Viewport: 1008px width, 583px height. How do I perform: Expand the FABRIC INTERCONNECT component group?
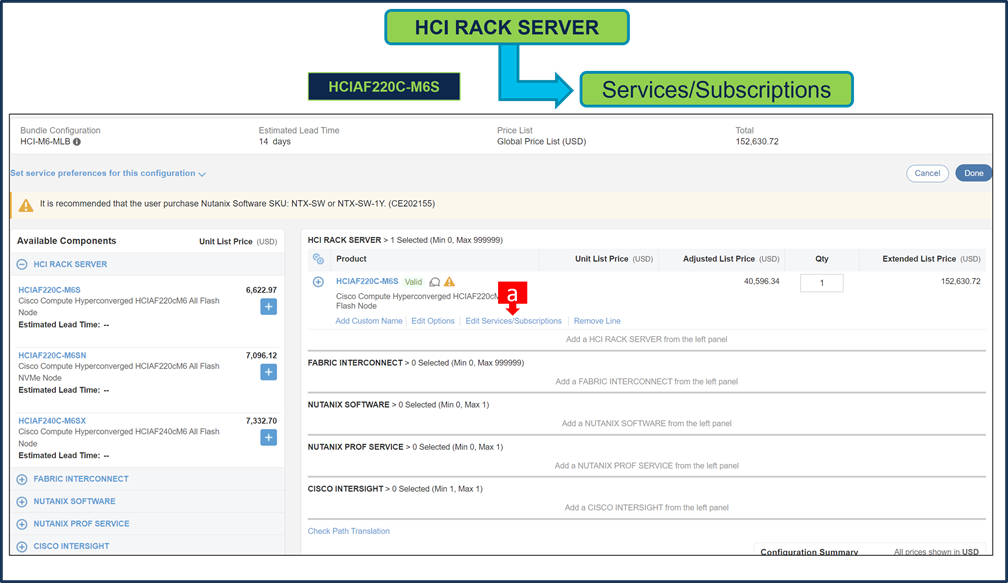coord(22,479)
